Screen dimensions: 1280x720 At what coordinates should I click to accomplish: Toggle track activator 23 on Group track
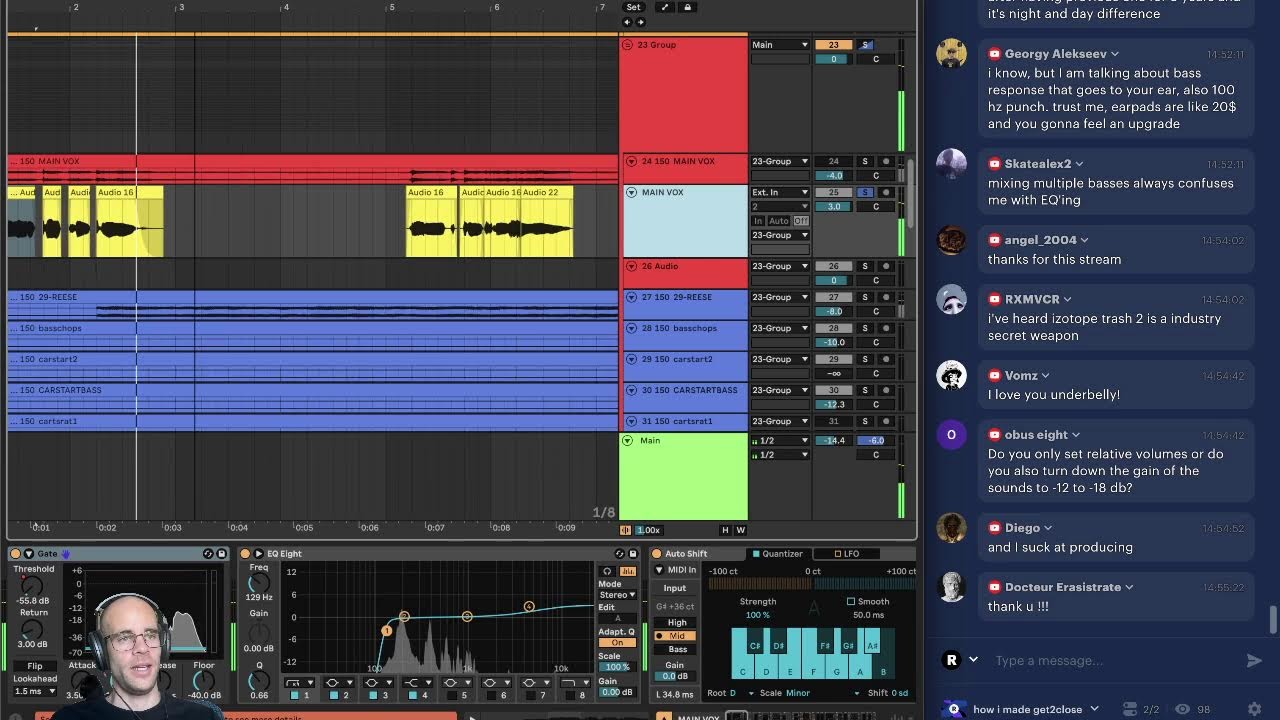click(834, 45)
